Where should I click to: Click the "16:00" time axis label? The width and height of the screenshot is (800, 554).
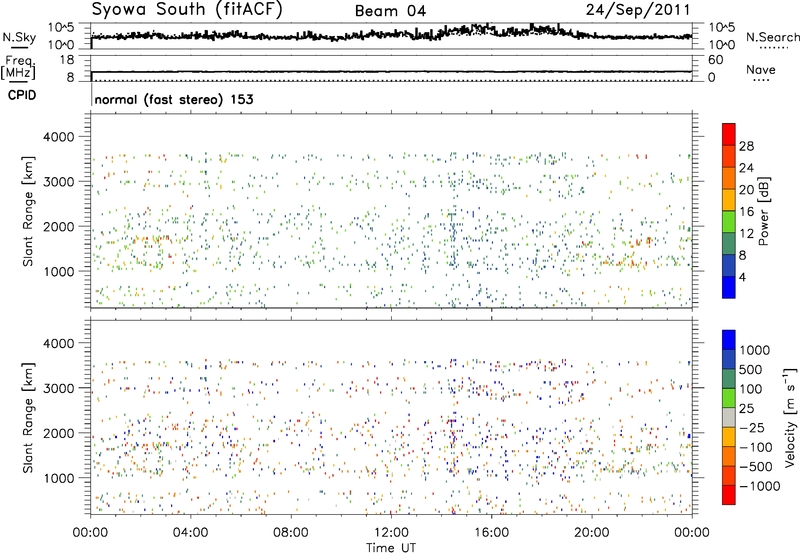click(x=491, y=532)
